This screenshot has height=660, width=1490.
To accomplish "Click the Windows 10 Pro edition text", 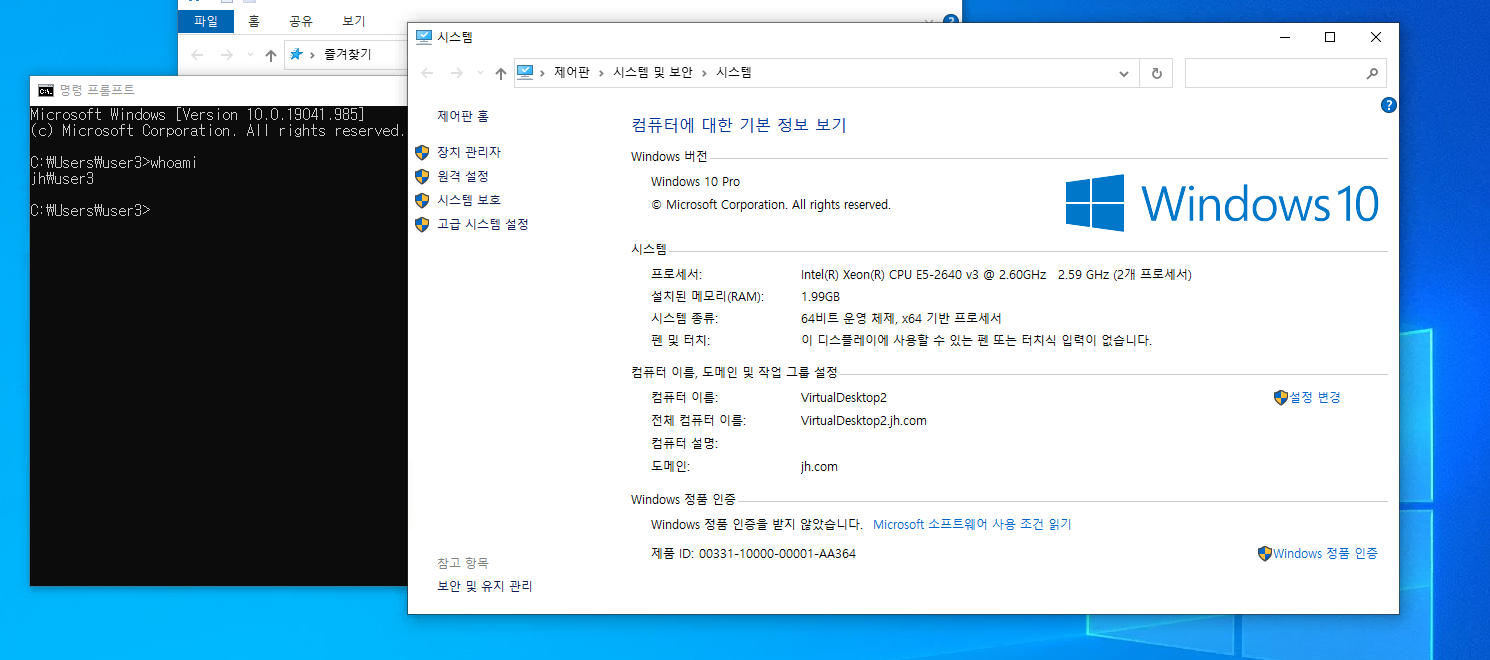I will 695,181.
